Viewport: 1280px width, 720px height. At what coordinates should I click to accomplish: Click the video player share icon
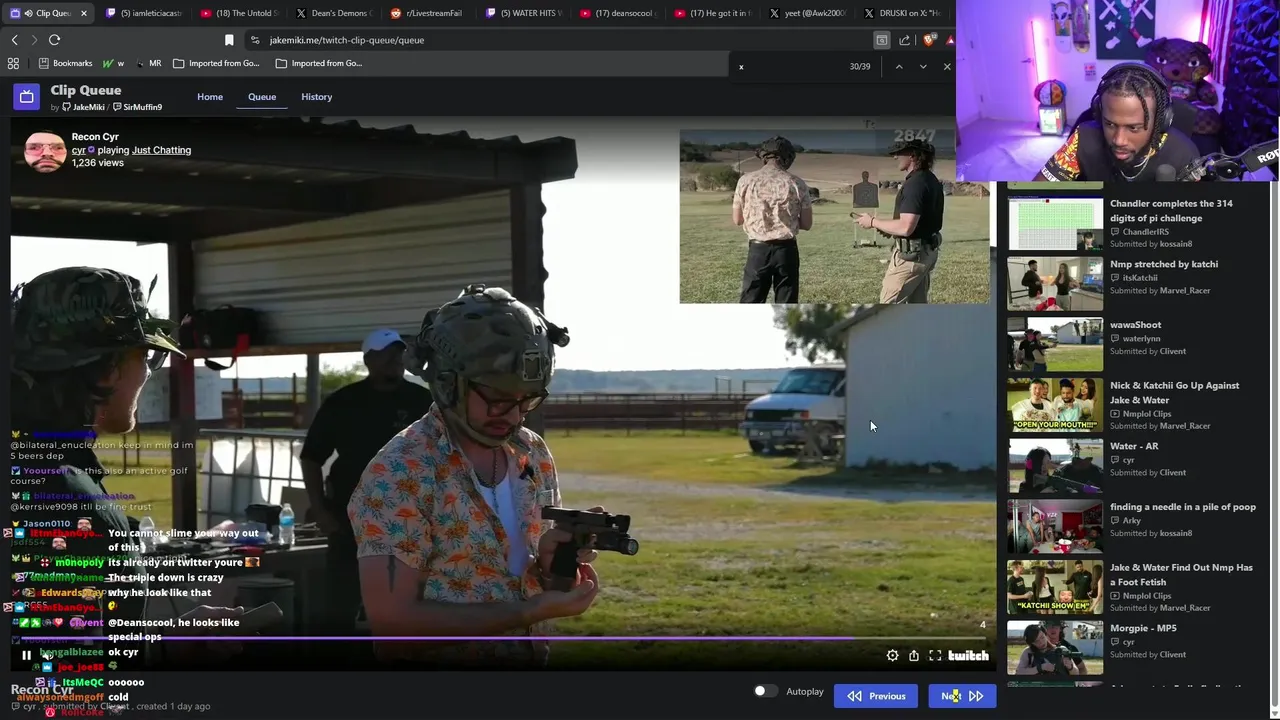point(914,656)
